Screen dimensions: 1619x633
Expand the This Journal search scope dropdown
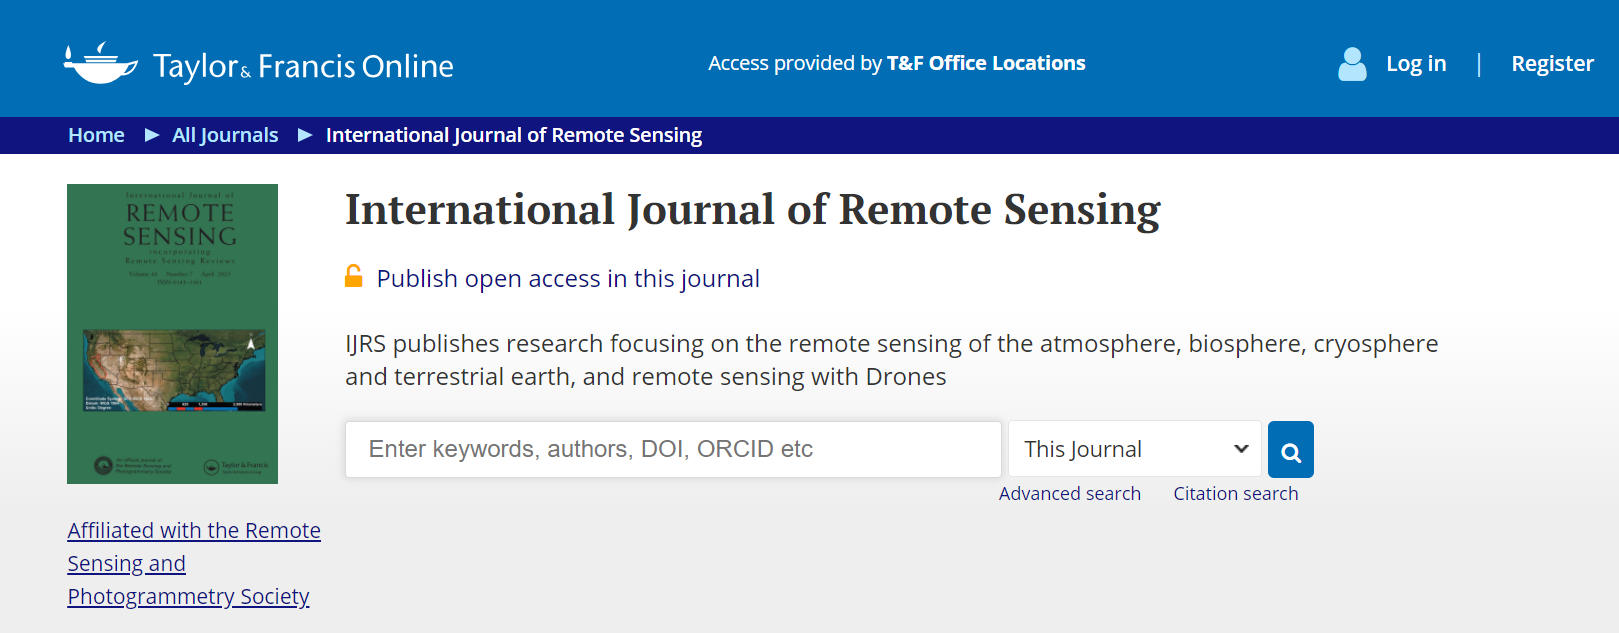click(x=1135, y=449)
